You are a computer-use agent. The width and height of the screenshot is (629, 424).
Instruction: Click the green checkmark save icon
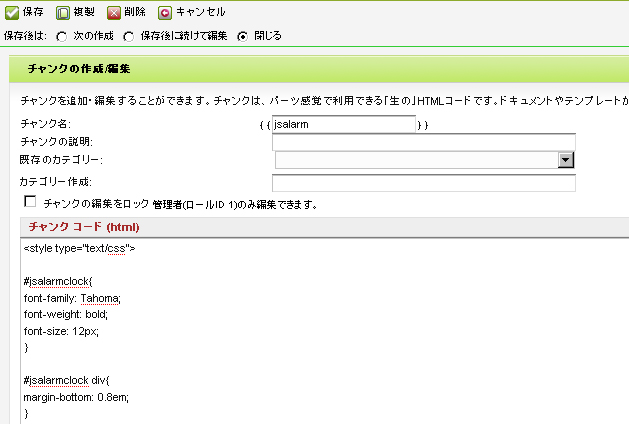11,12
